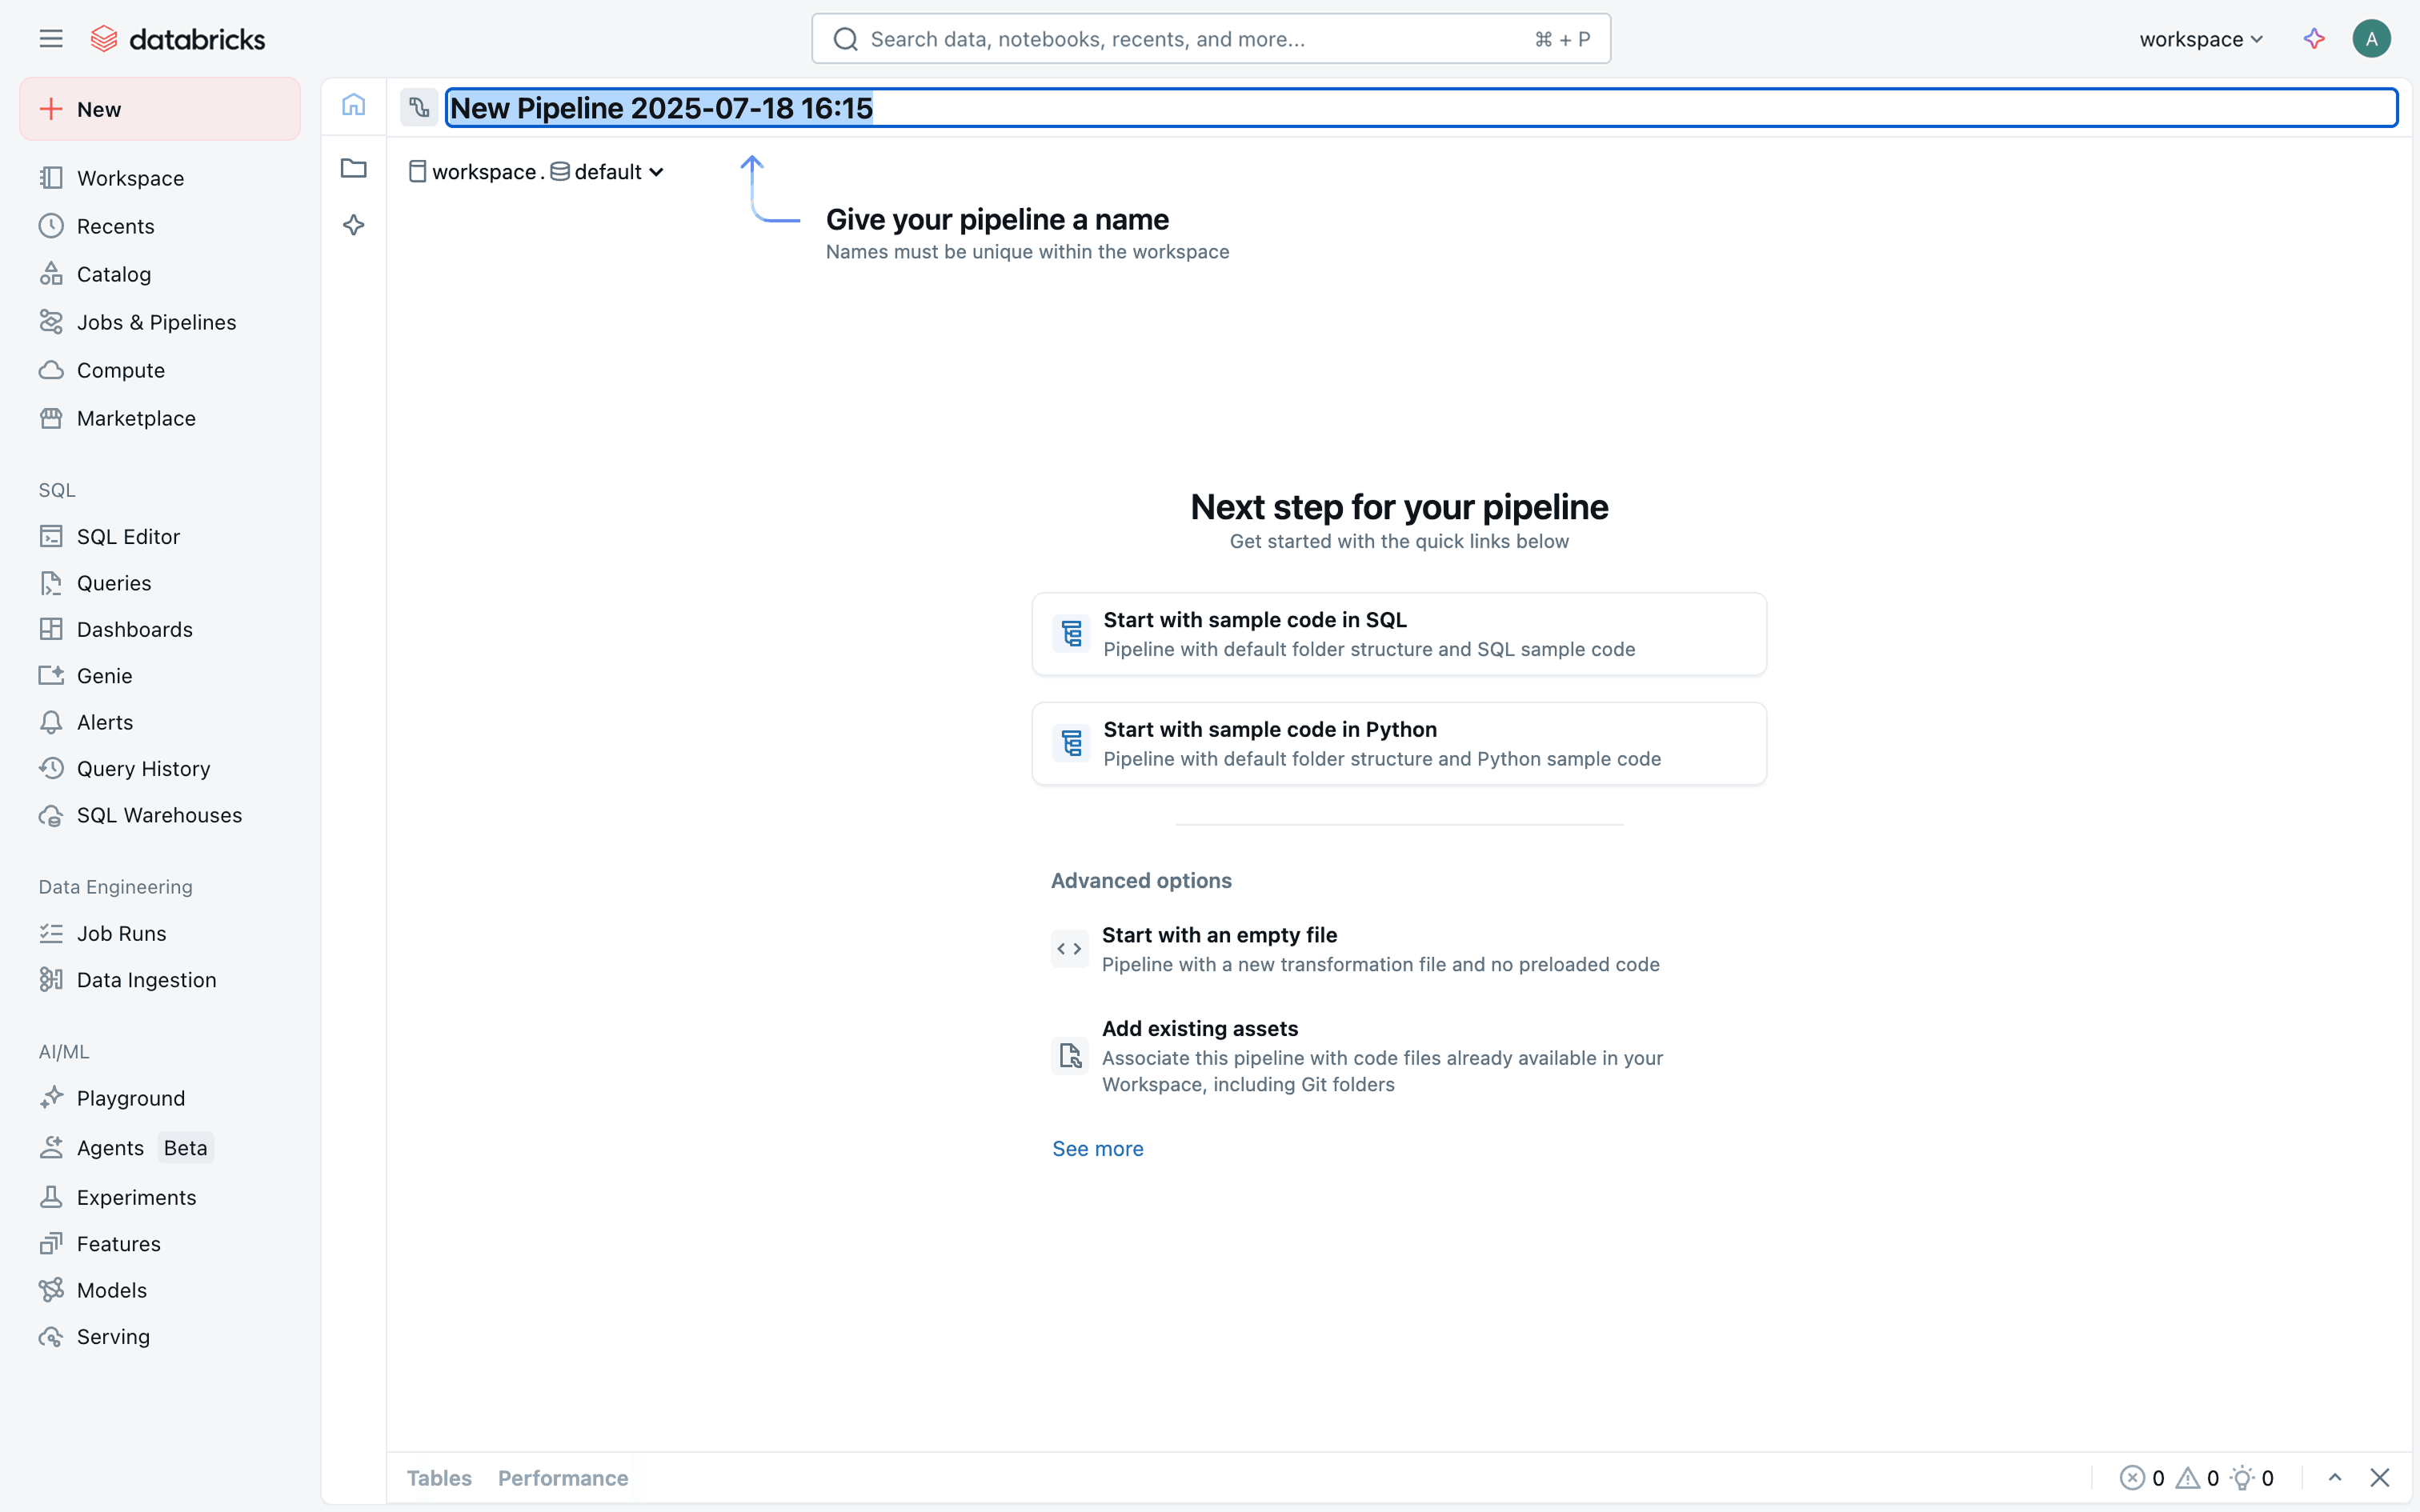Click the pipeline icon beside name field
Viewport: 2420px width, 1512px height.
pos(419,108)
